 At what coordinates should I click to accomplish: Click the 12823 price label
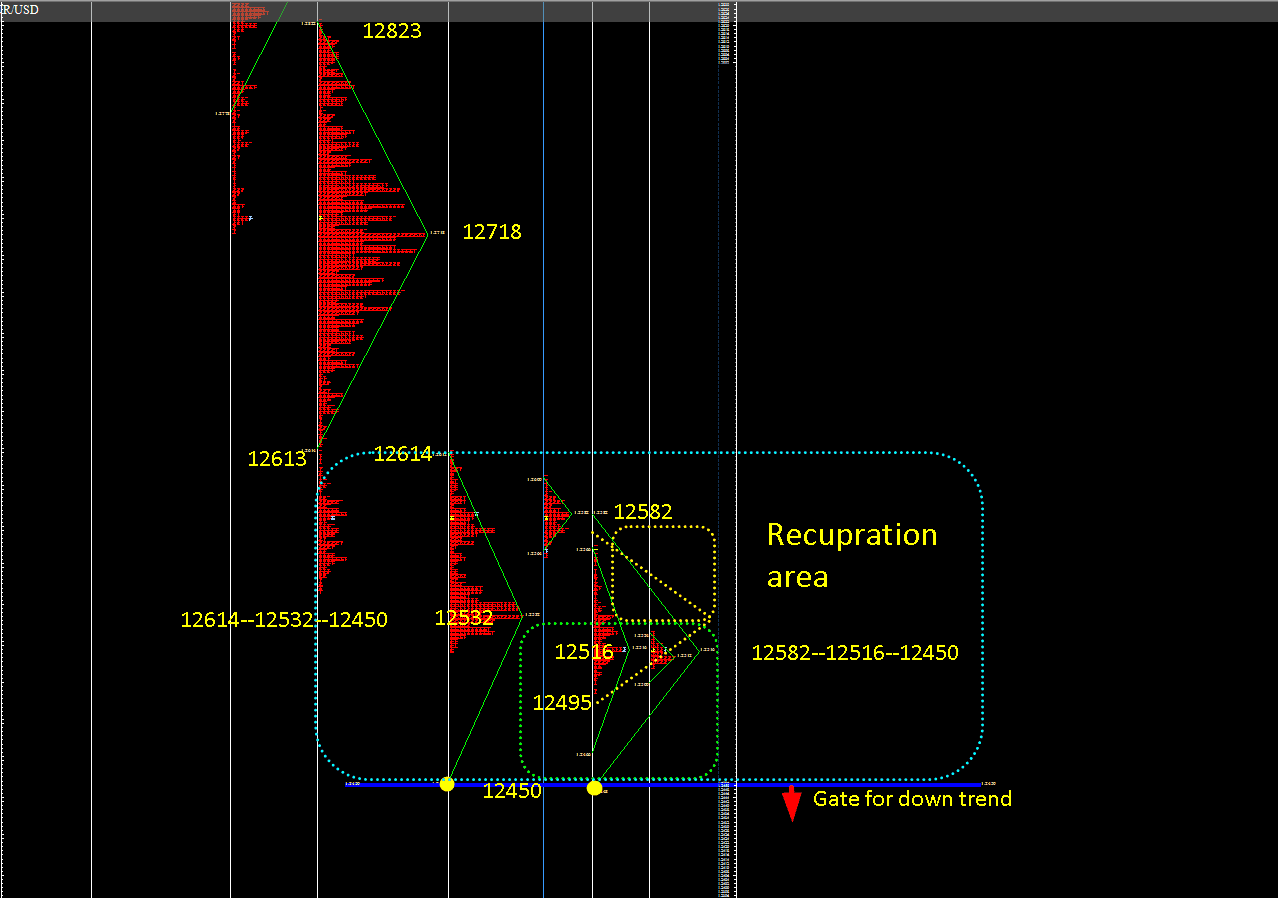(392, 31)
